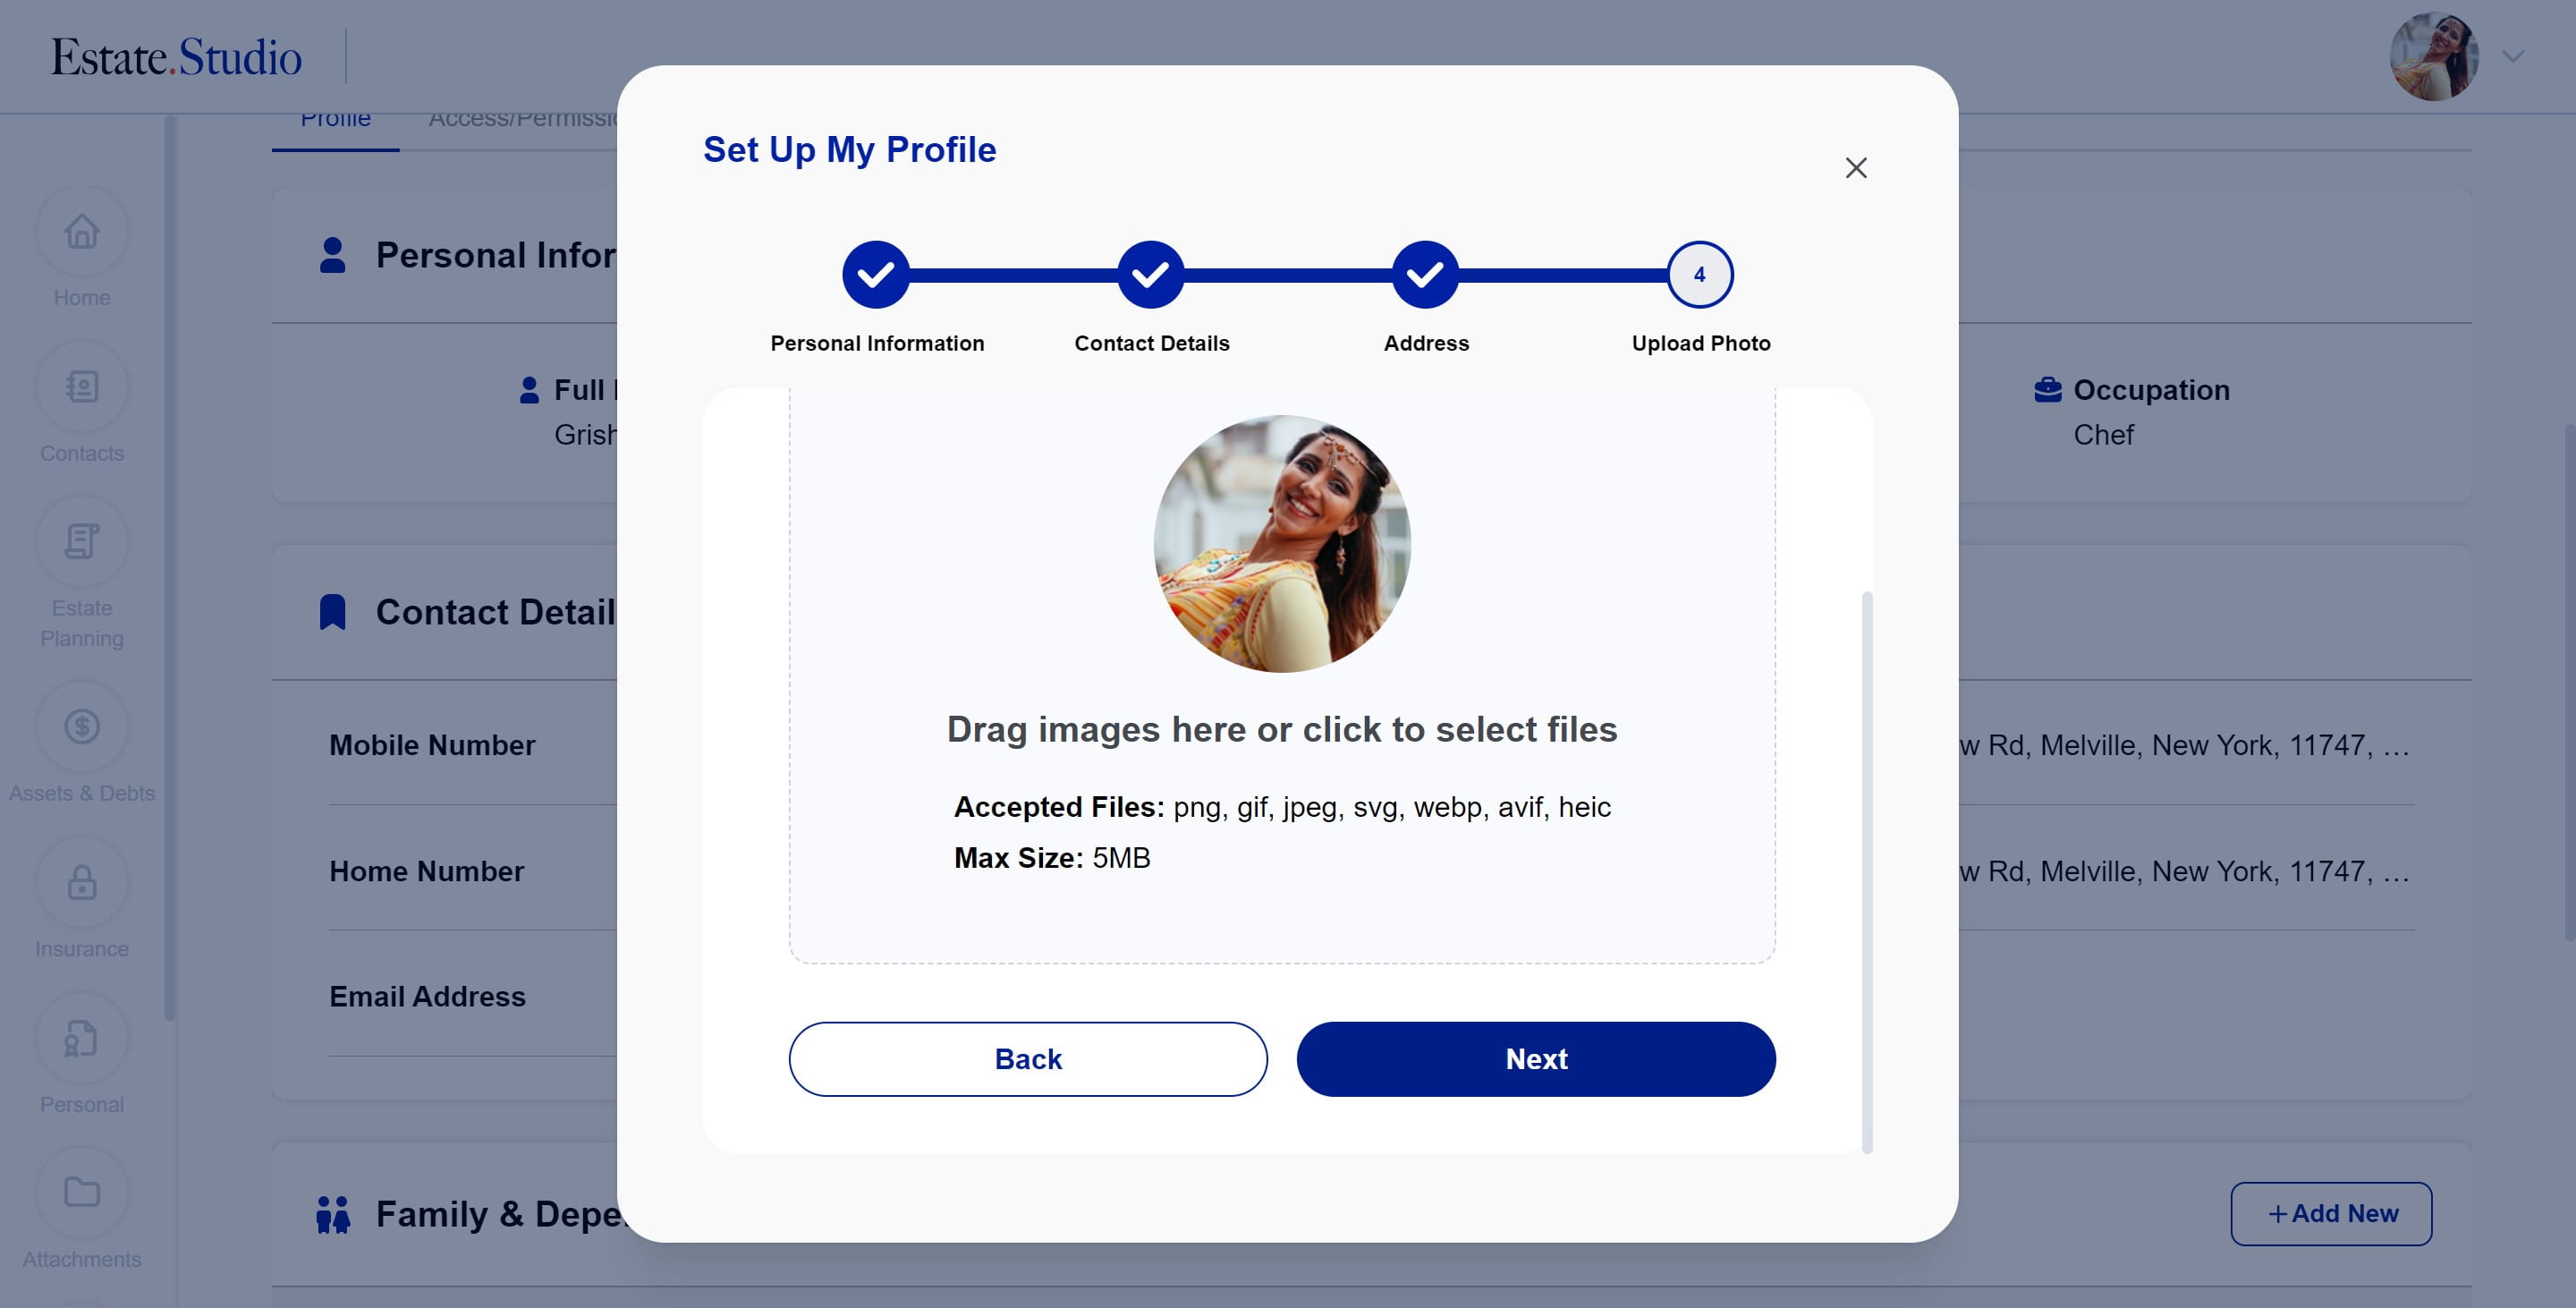This screenshot has width=2576, height=1308.
Task: Click the 'Email Address' label
Action: tap(427, 996)
